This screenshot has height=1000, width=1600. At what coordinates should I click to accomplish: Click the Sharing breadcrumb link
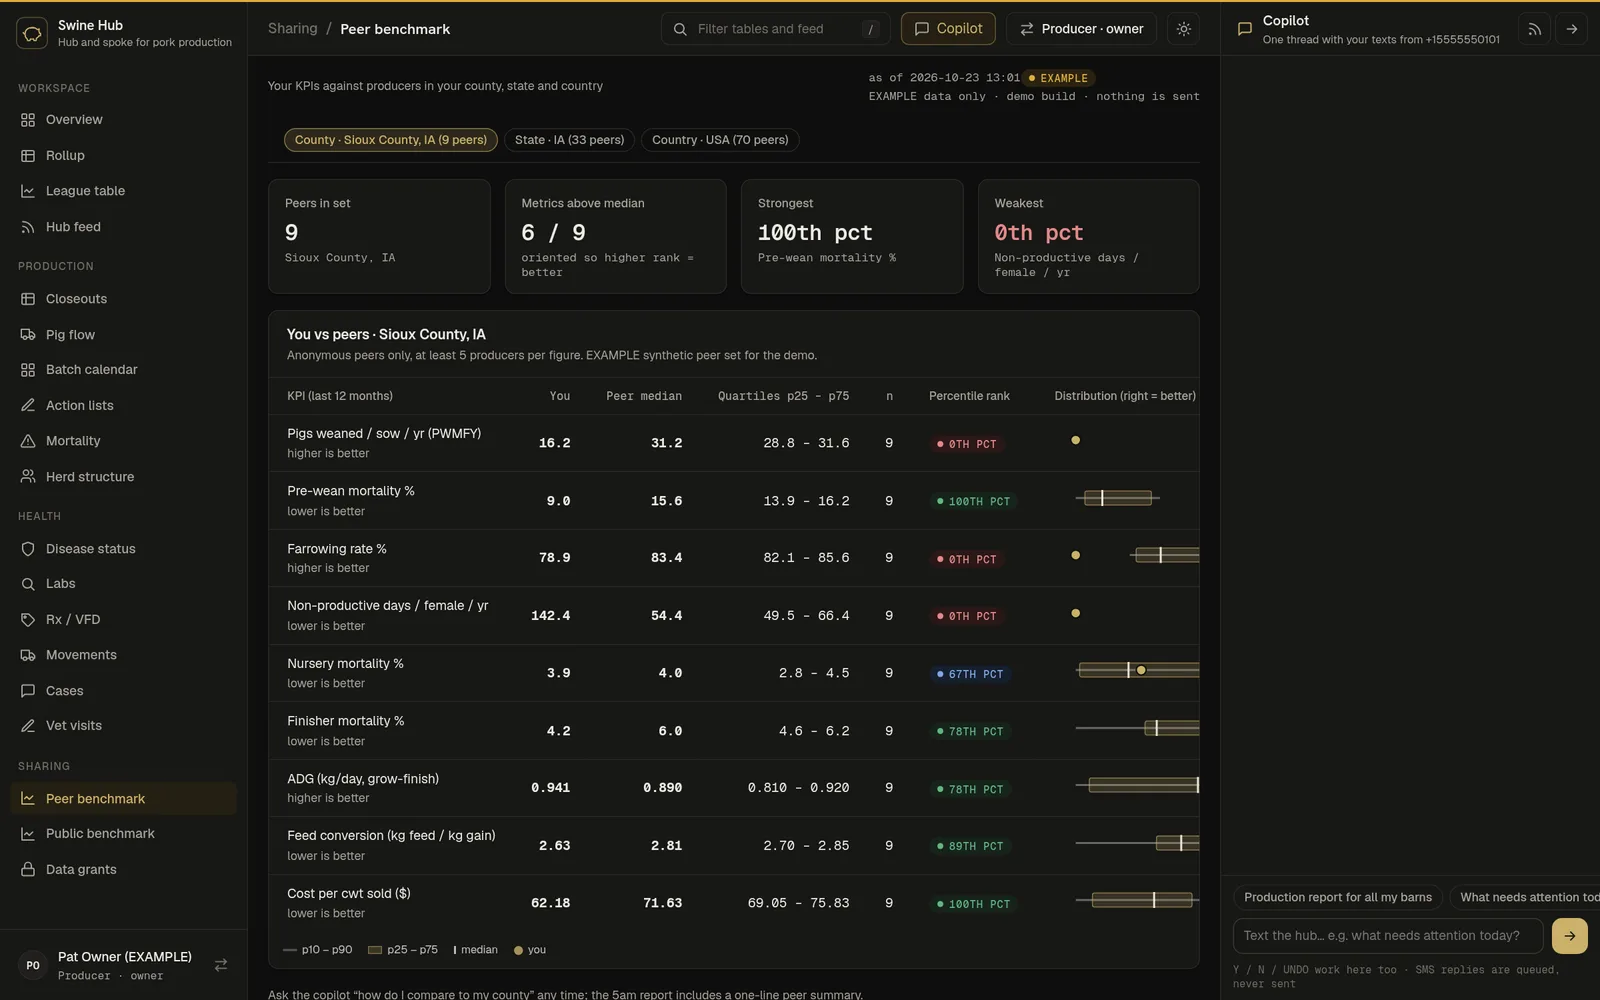pyautogui.click(x=292, y=29)
